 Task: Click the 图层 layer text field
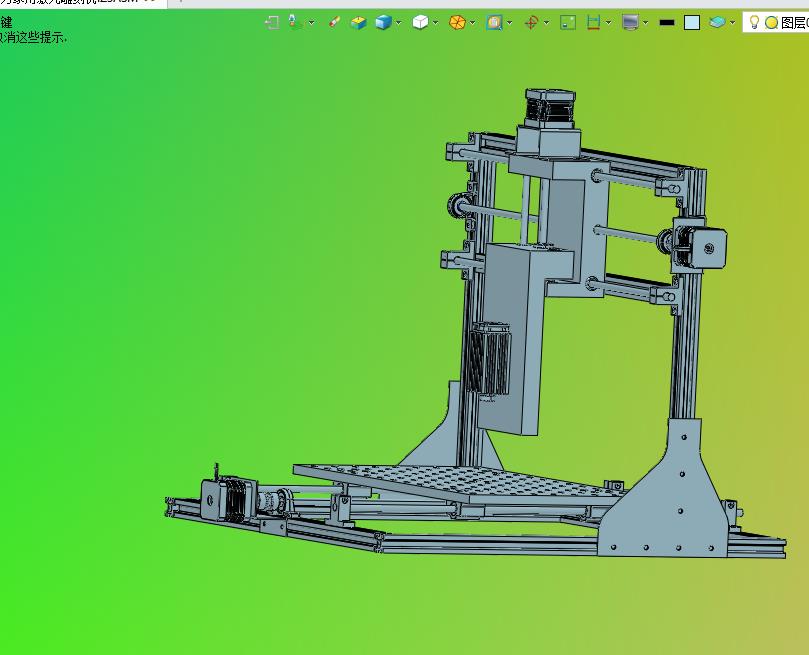794,23
